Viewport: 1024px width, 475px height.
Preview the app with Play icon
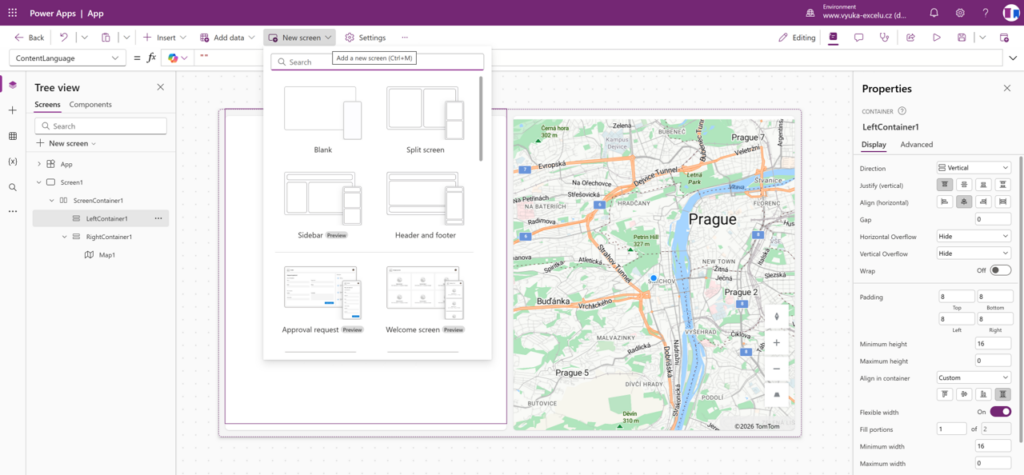[x=937, y=37]
